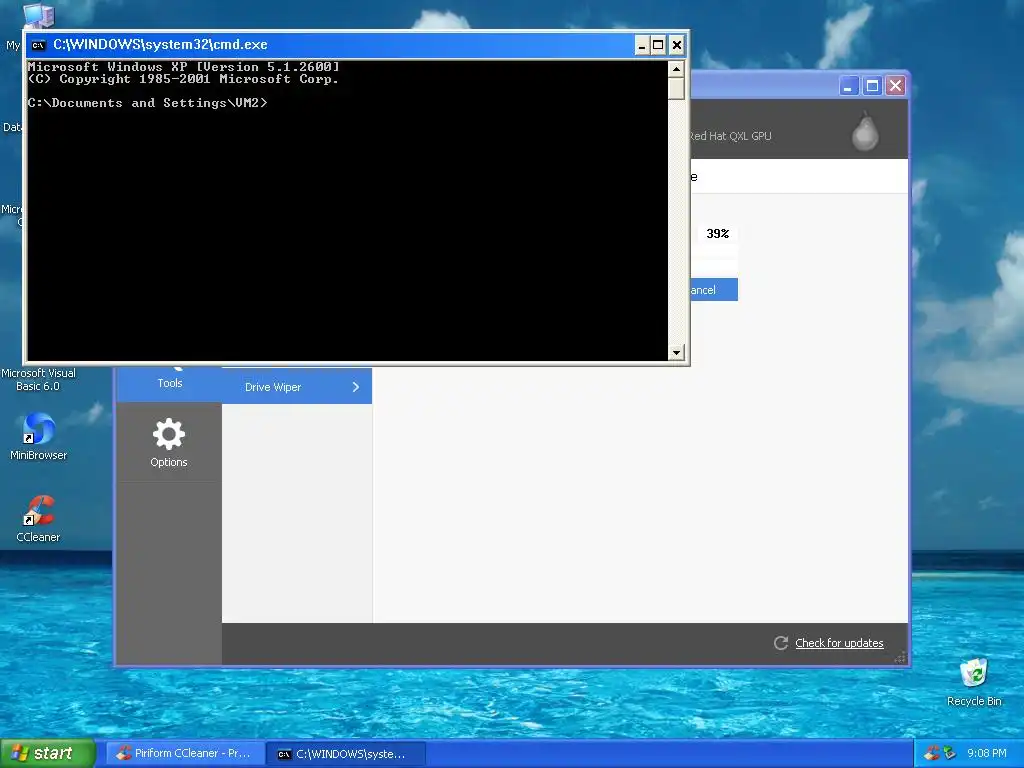Click the CCleaner pear logo
The height and width of the screenshot is (768, 1024).
click(x=865, y=132)
